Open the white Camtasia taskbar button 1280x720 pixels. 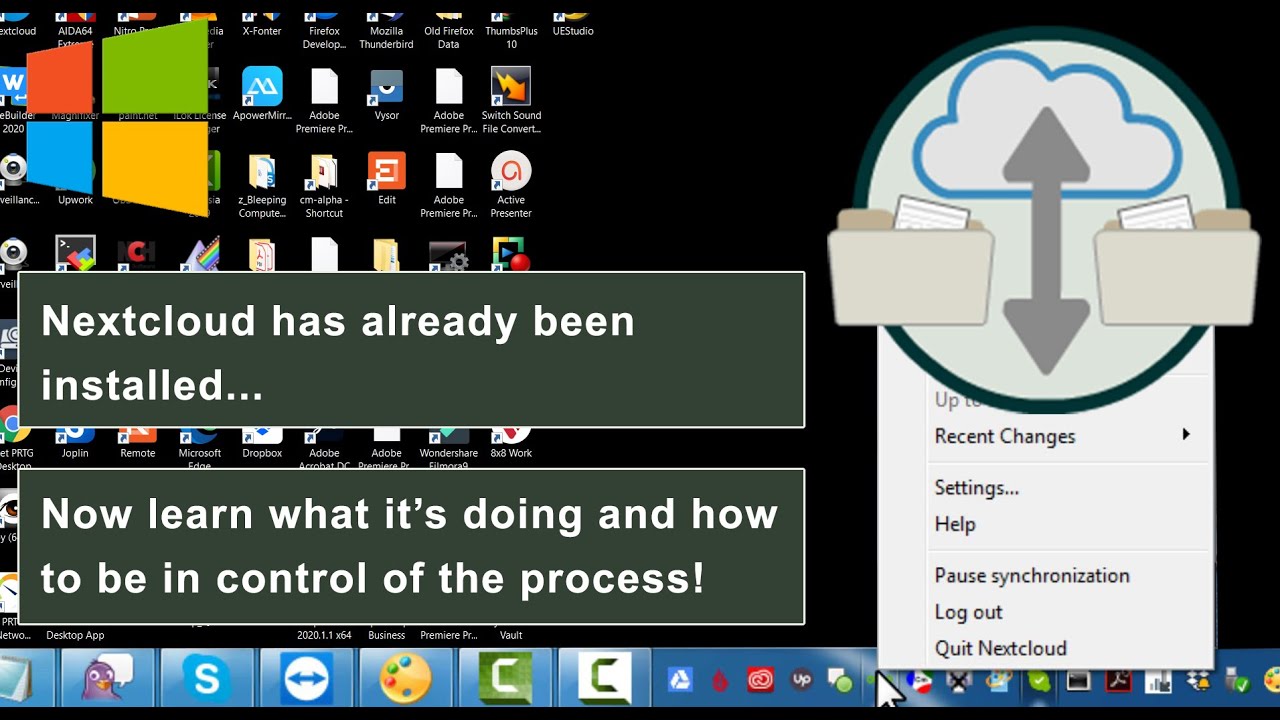pyautogui.click(x=604, y=680)
